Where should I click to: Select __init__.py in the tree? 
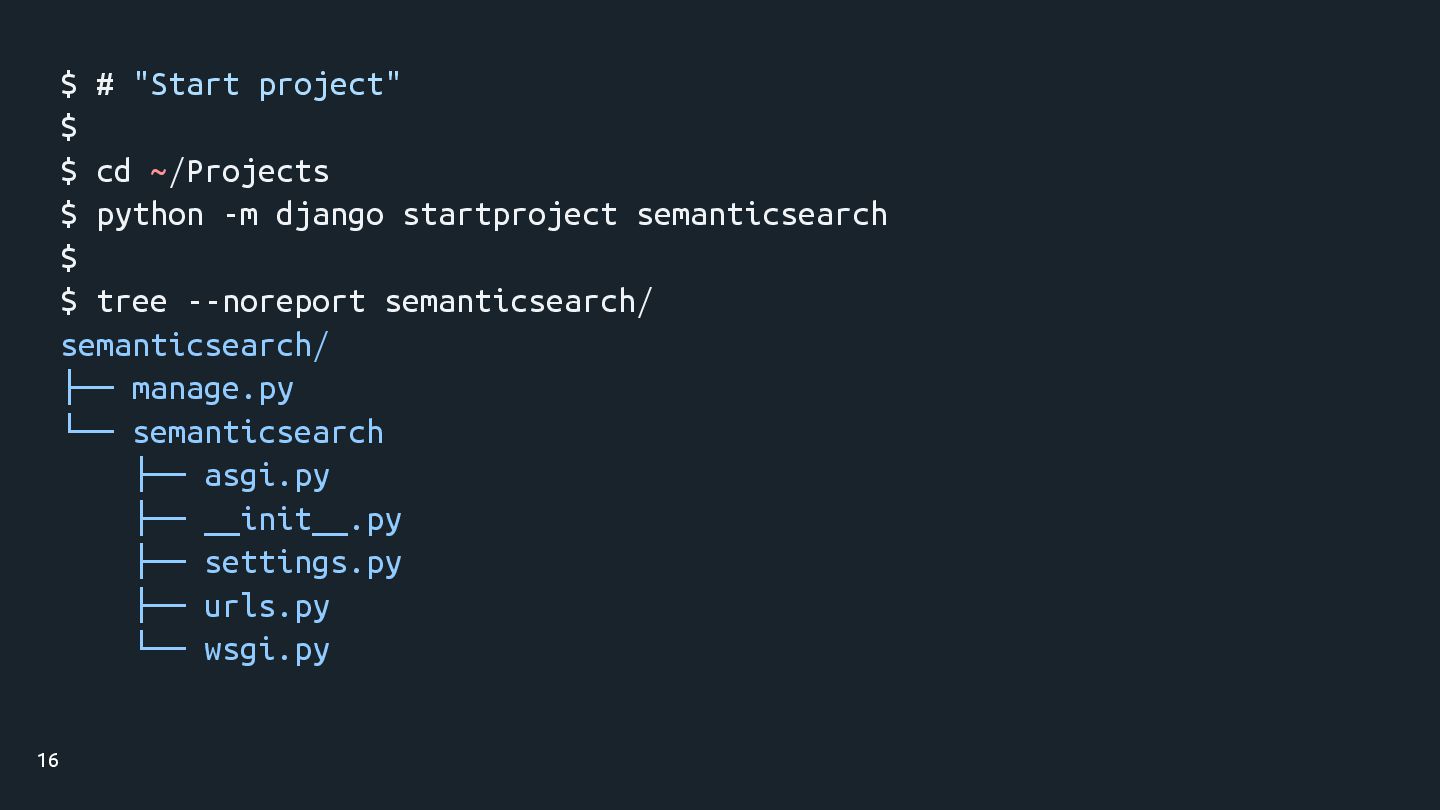point(303,520)
